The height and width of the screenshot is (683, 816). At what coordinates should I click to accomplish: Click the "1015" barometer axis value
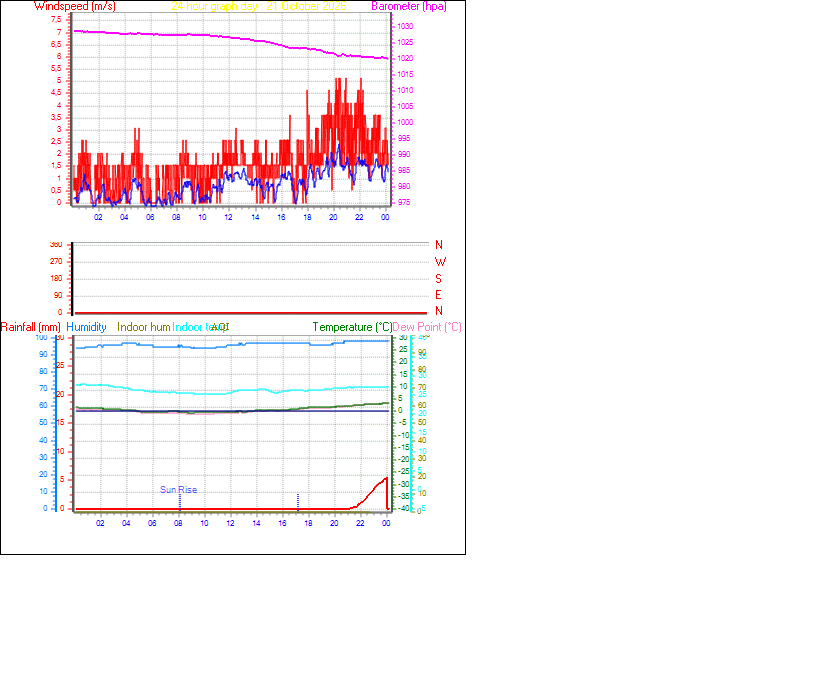click(405, 74)
